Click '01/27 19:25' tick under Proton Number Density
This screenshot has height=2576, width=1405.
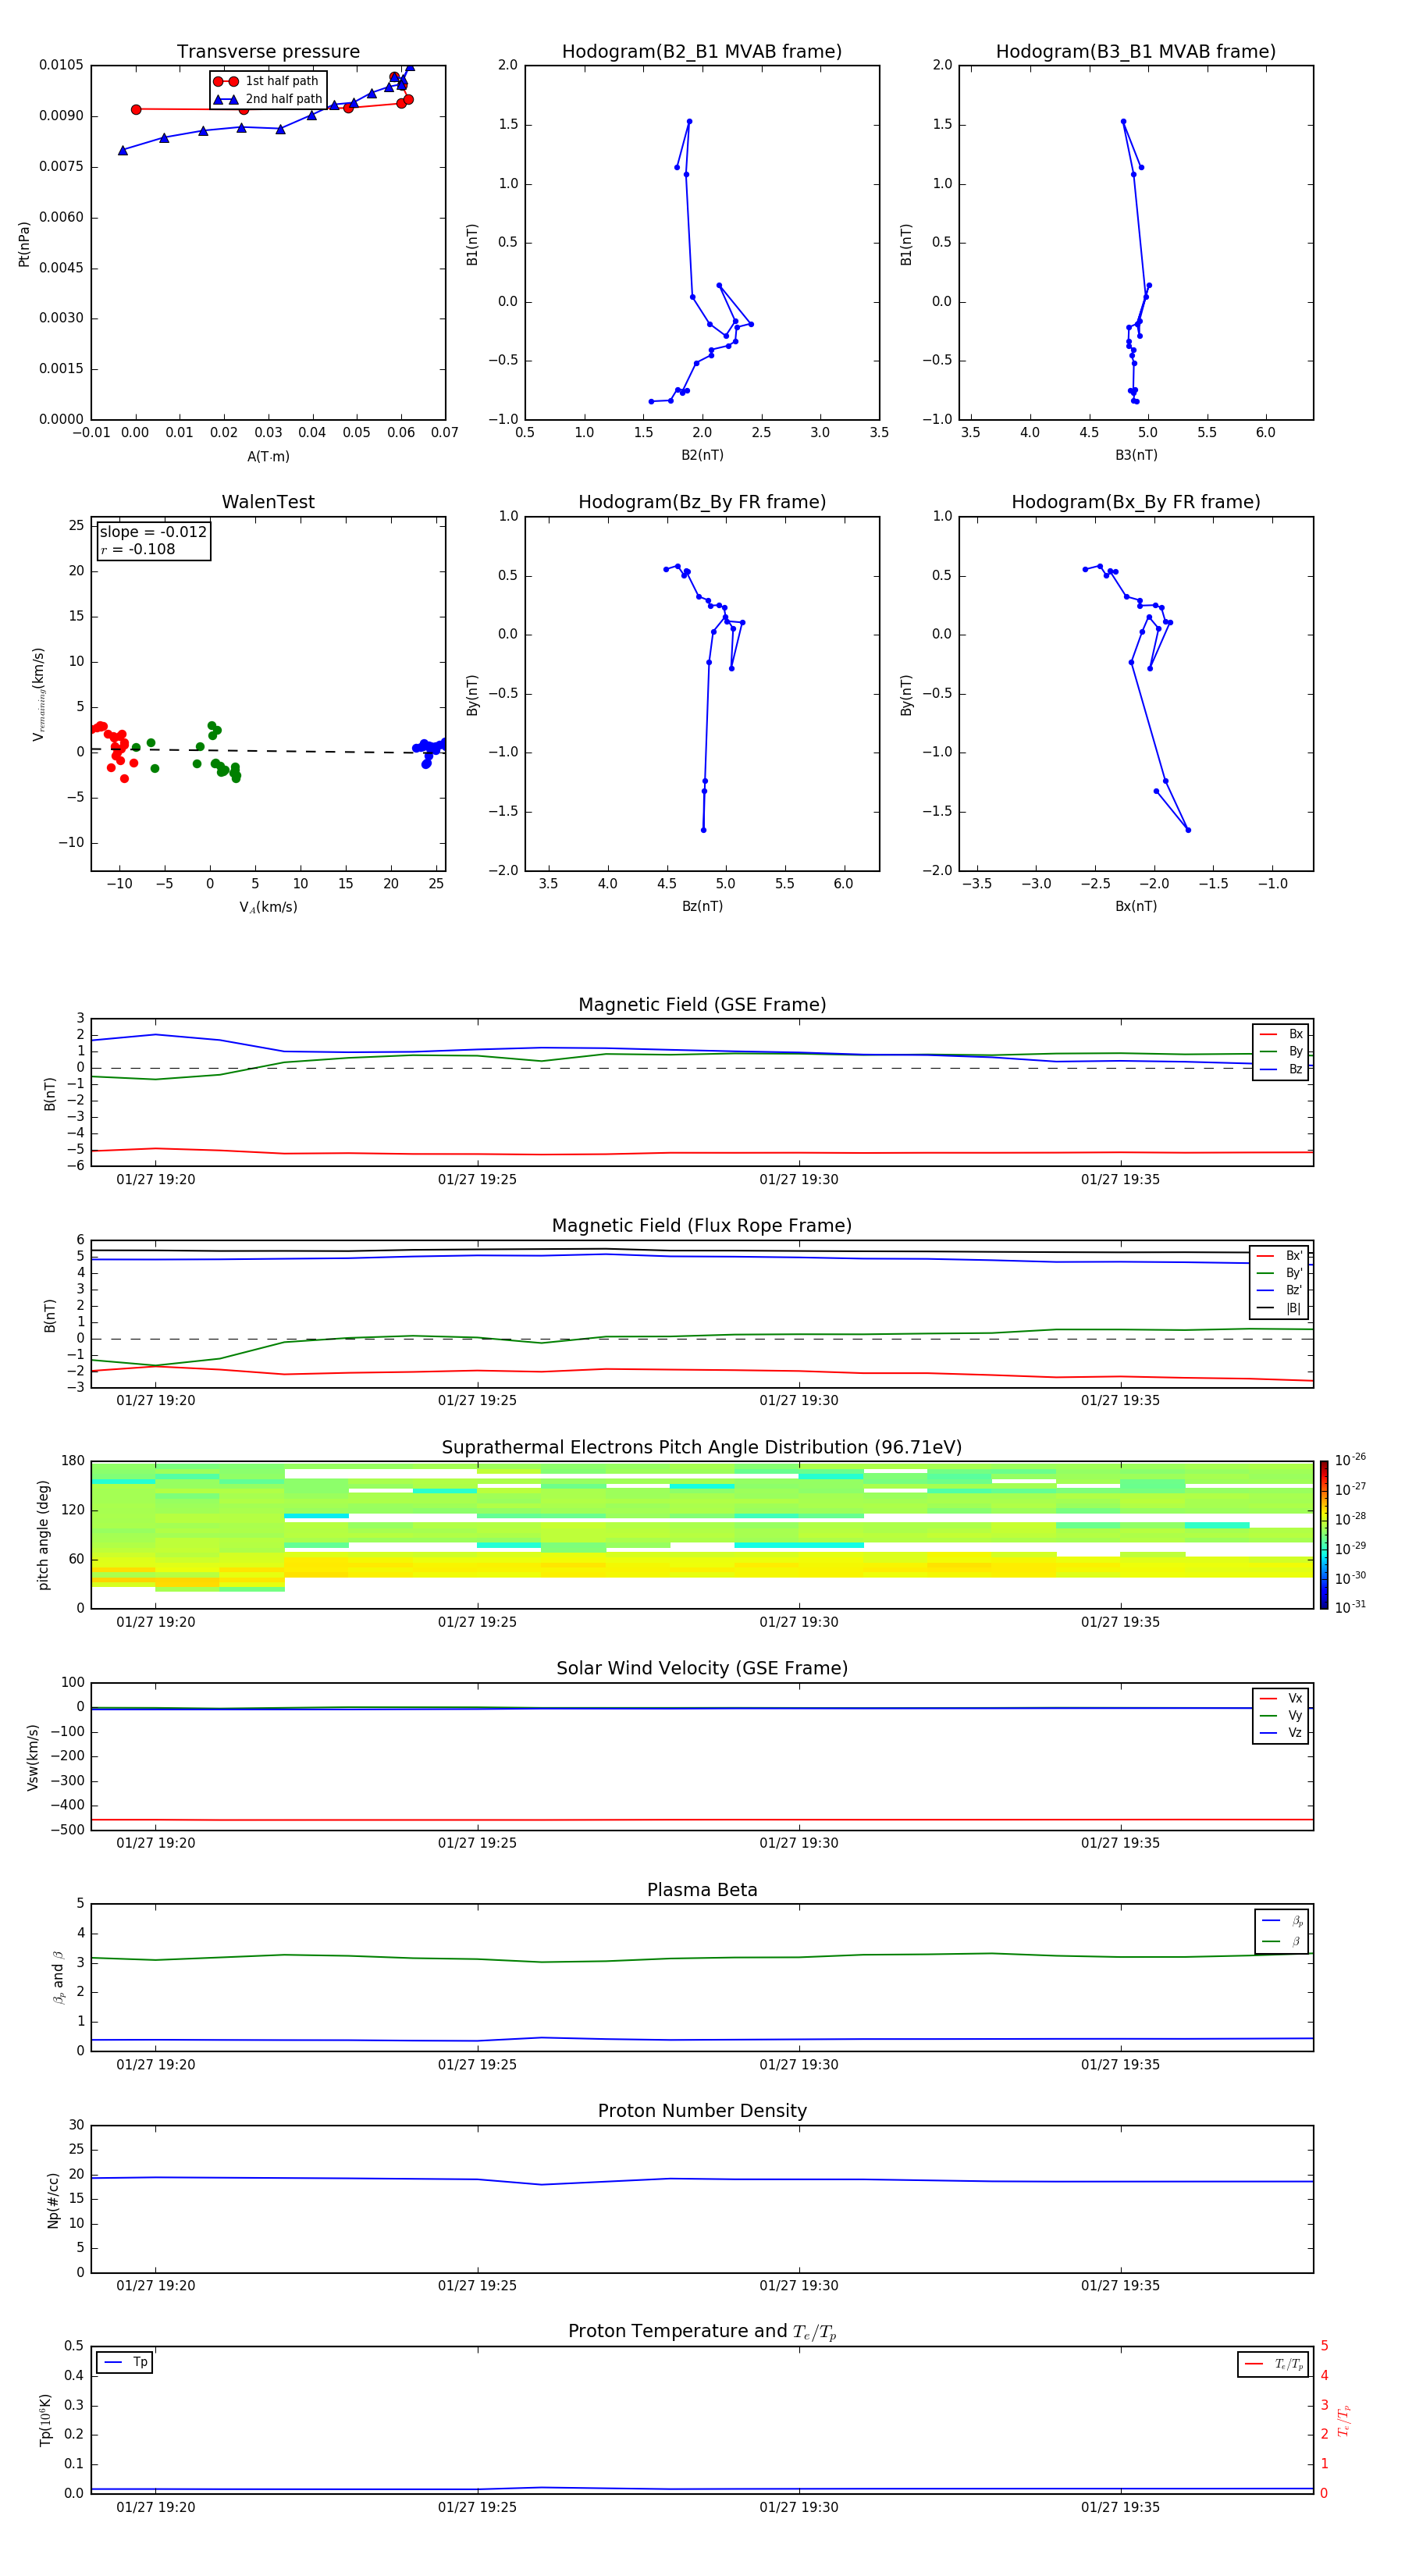[x=477, y=2286]
